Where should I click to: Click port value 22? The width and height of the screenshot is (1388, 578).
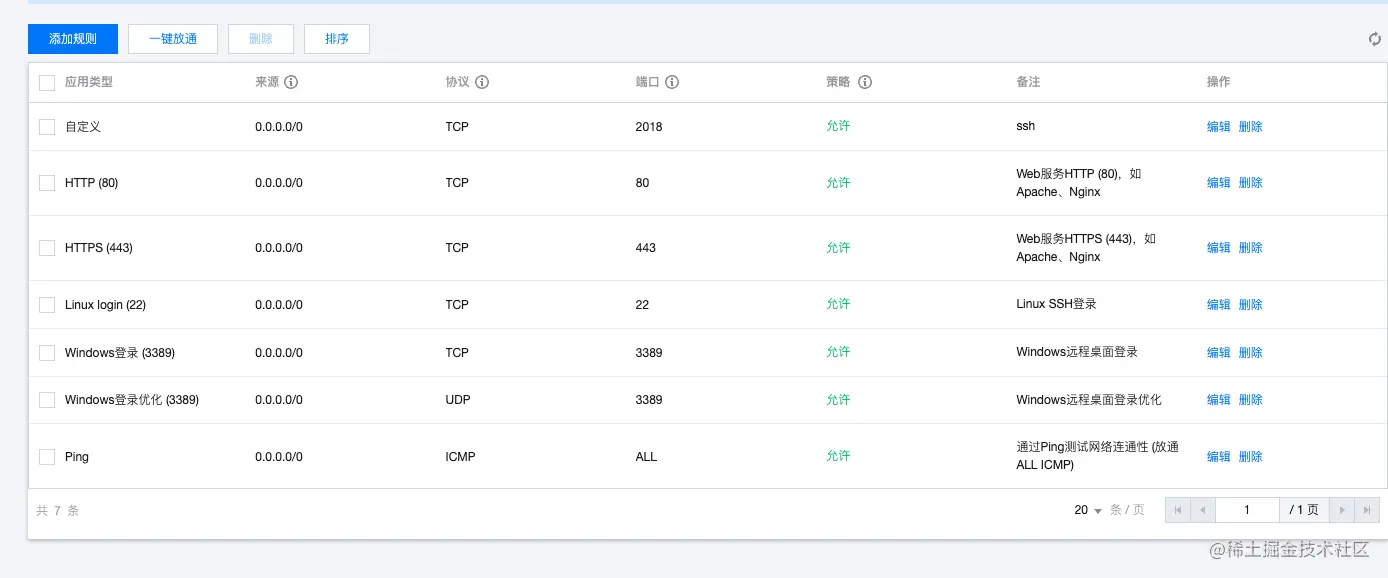[x=642, y=304]
